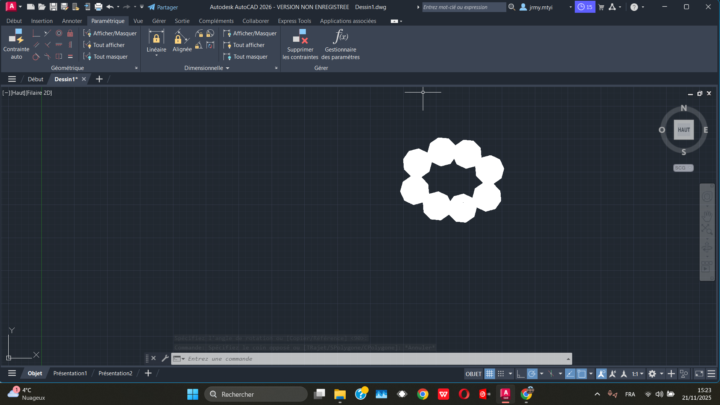Open the Gestionnaire des paramètres
The width and height of the screenshot is (720, 405).
click(340, 44)
